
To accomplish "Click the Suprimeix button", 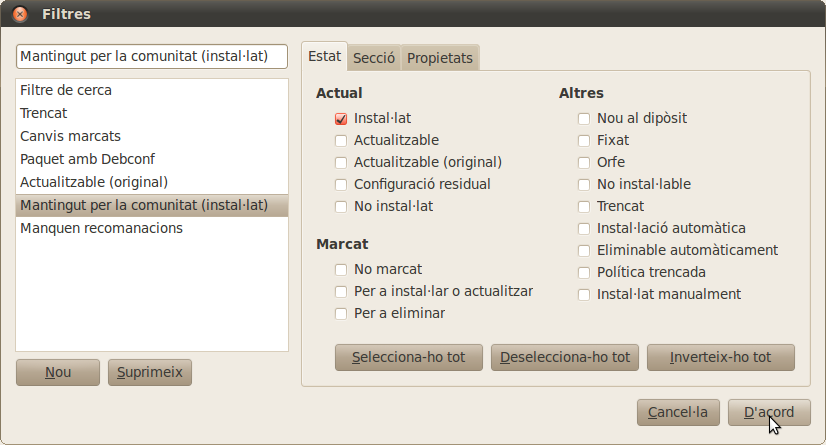I will pyautogui.click(x=149, y=372).
